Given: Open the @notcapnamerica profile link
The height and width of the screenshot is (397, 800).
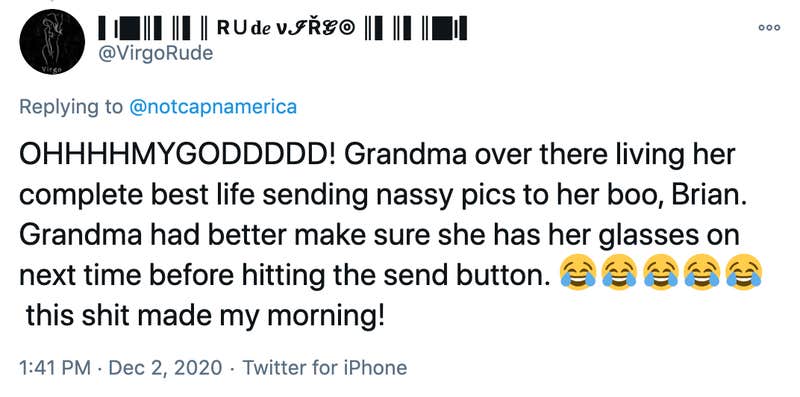Looking at the screenshot, I should 213,107.
